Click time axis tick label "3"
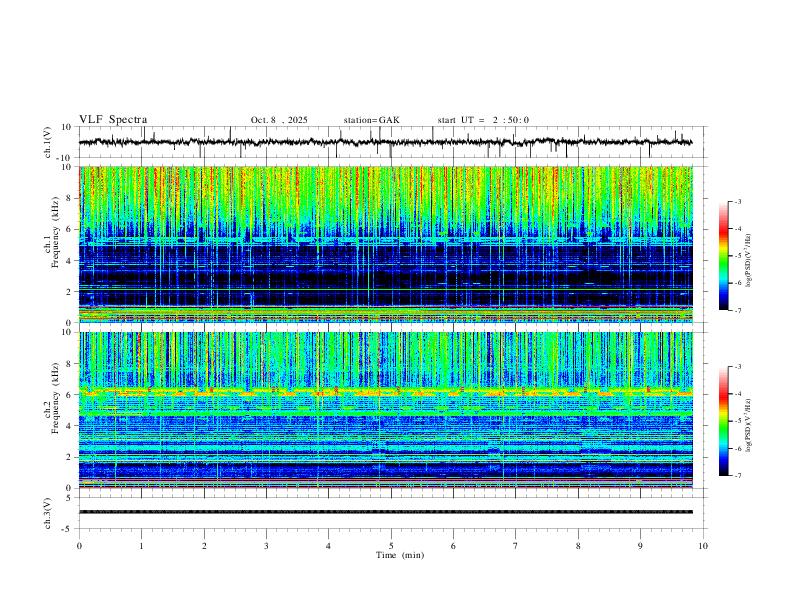Viewport: 792px width, 612px height. (266, 546)
